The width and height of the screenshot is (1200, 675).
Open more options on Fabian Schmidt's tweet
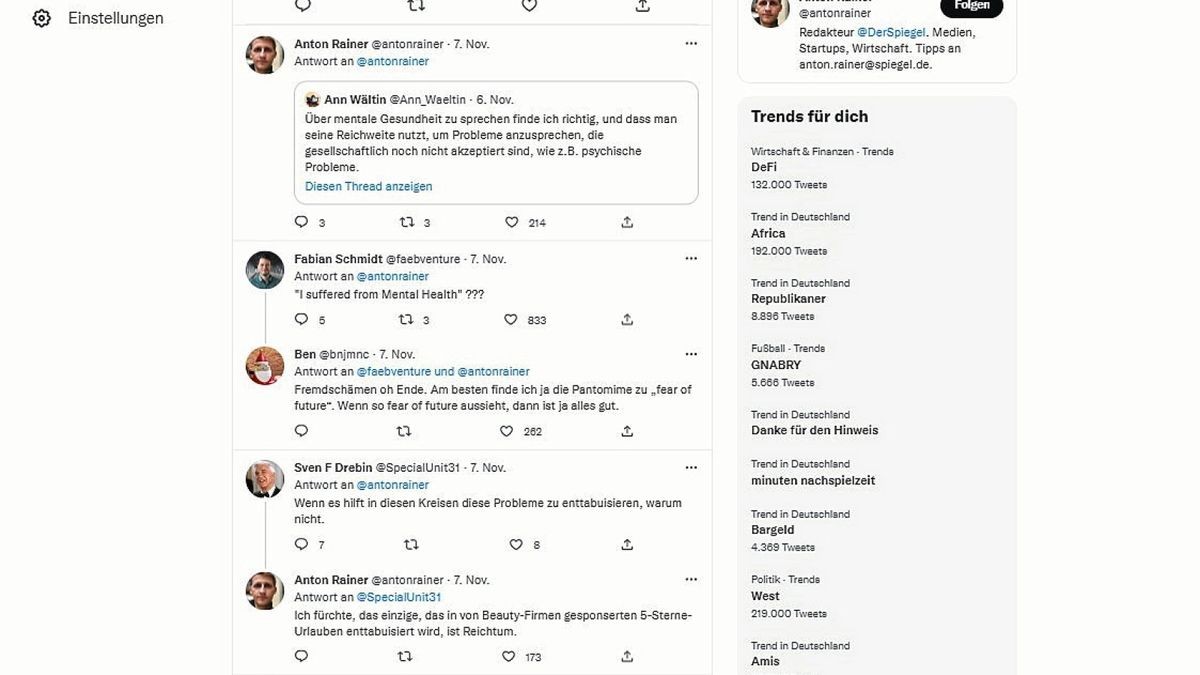coord(691,259)
